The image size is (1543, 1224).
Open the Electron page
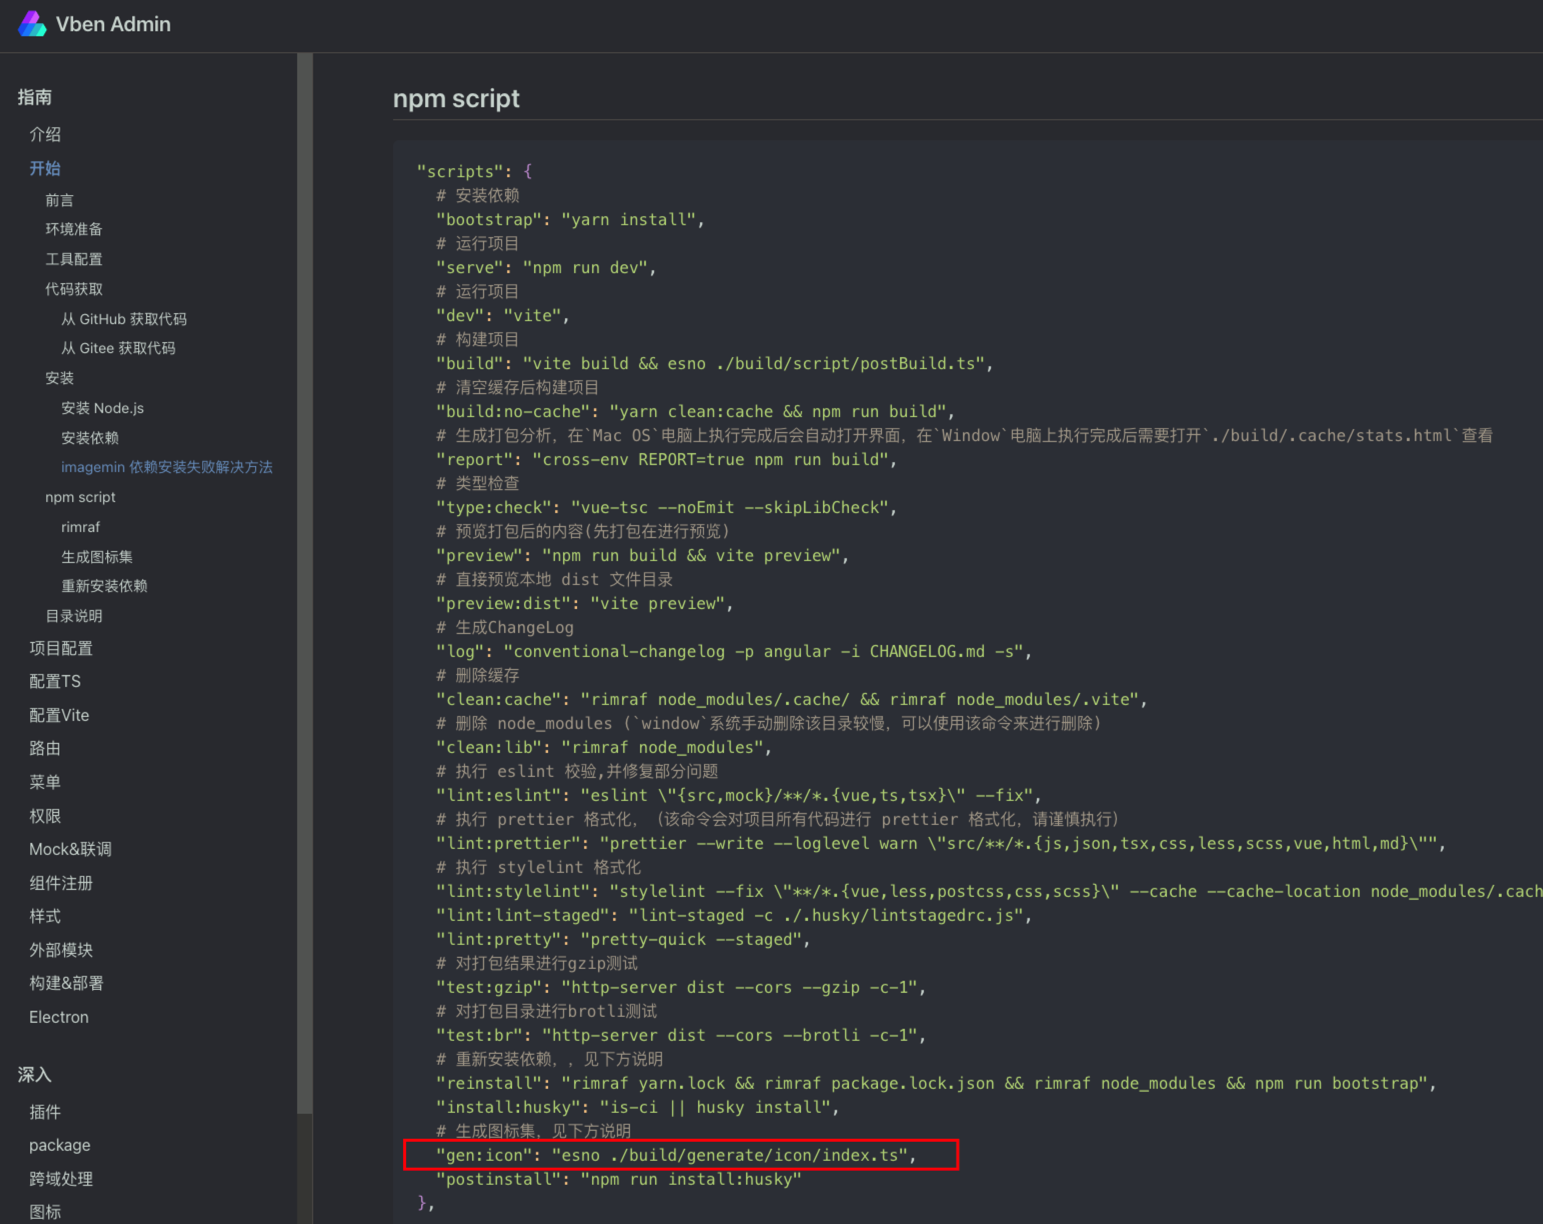tap(58, 1017)
